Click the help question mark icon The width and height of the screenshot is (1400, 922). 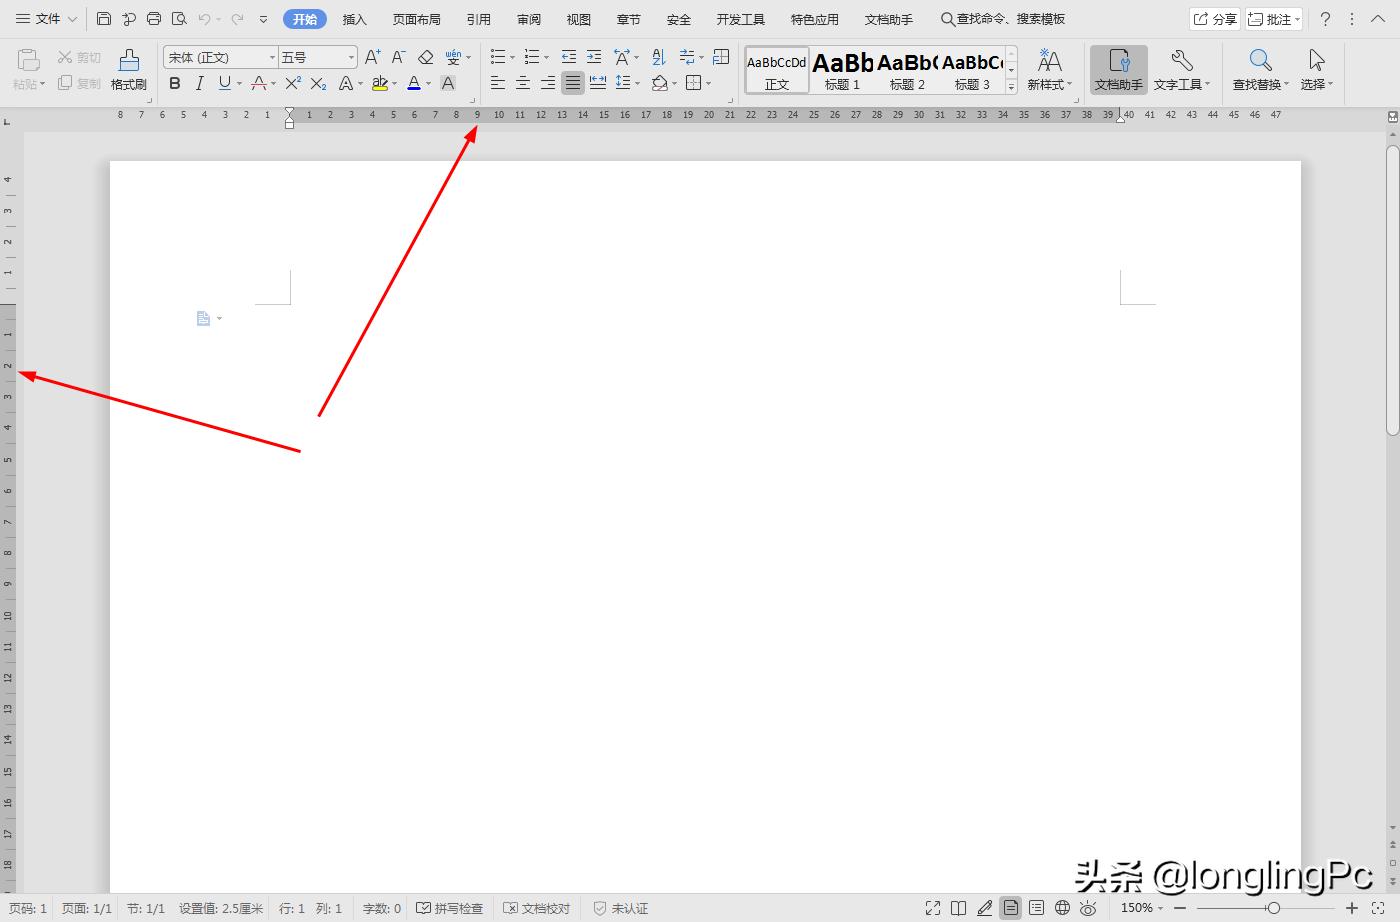(x=1325, y=19)
